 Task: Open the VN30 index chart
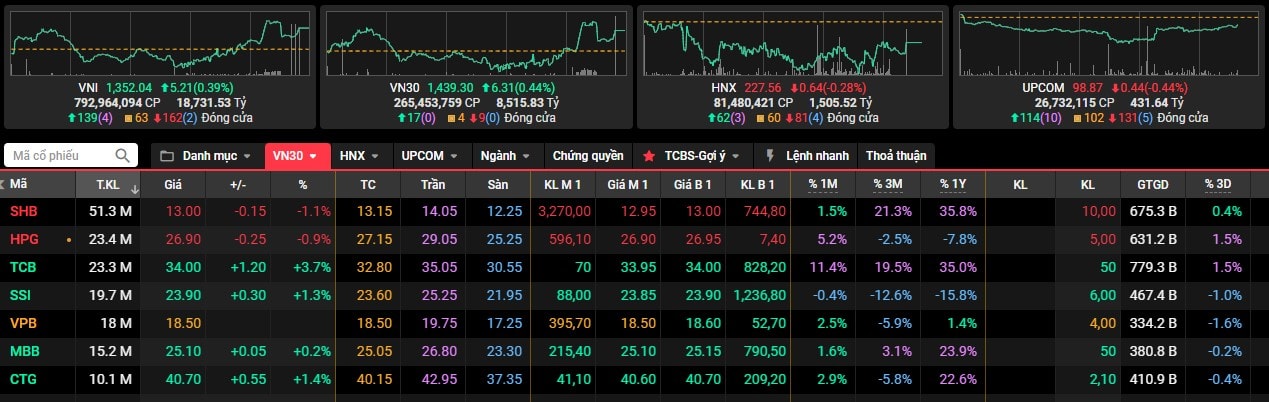coord(475,43)
